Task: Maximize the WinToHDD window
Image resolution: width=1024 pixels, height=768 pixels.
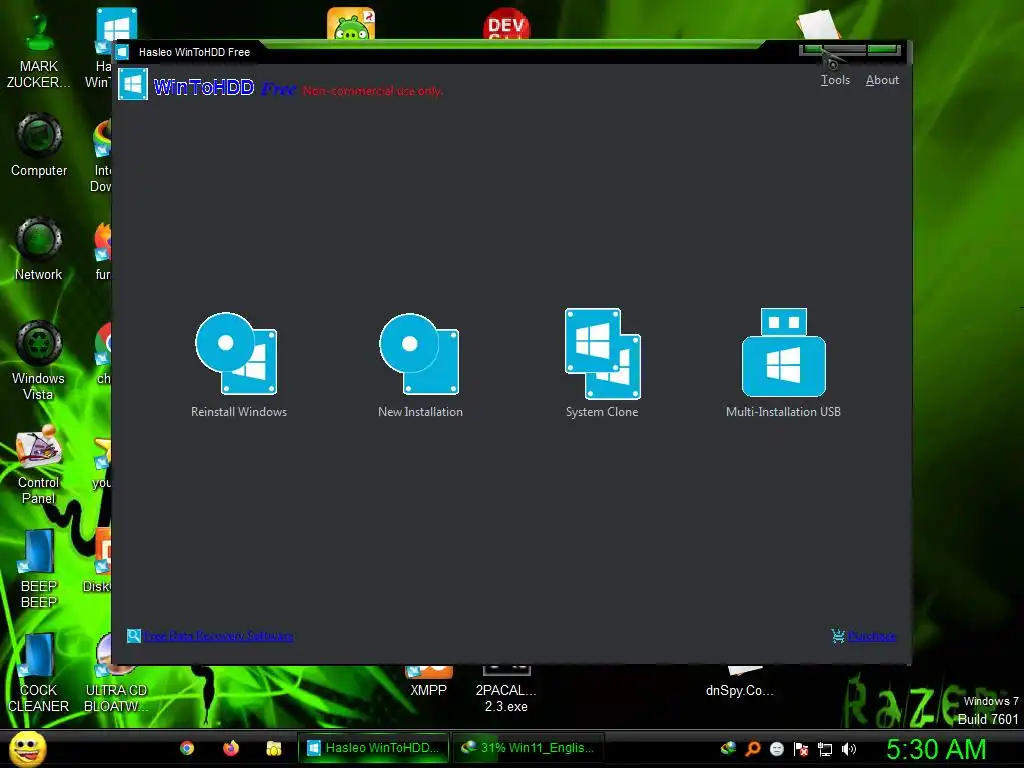Action: (844, 50)
